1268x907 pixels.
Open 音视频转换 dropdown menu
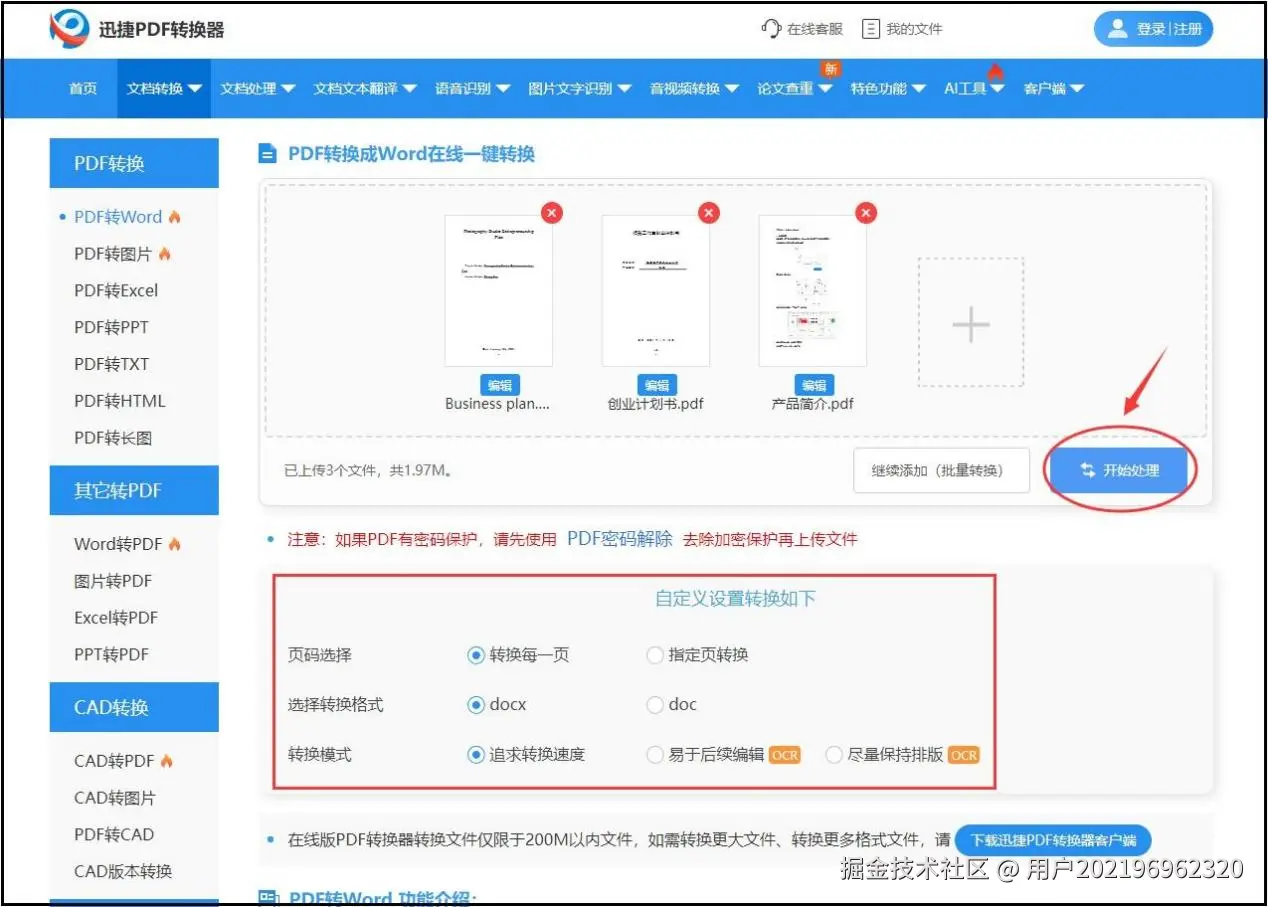pyautogui.click(x=694, y=88)
